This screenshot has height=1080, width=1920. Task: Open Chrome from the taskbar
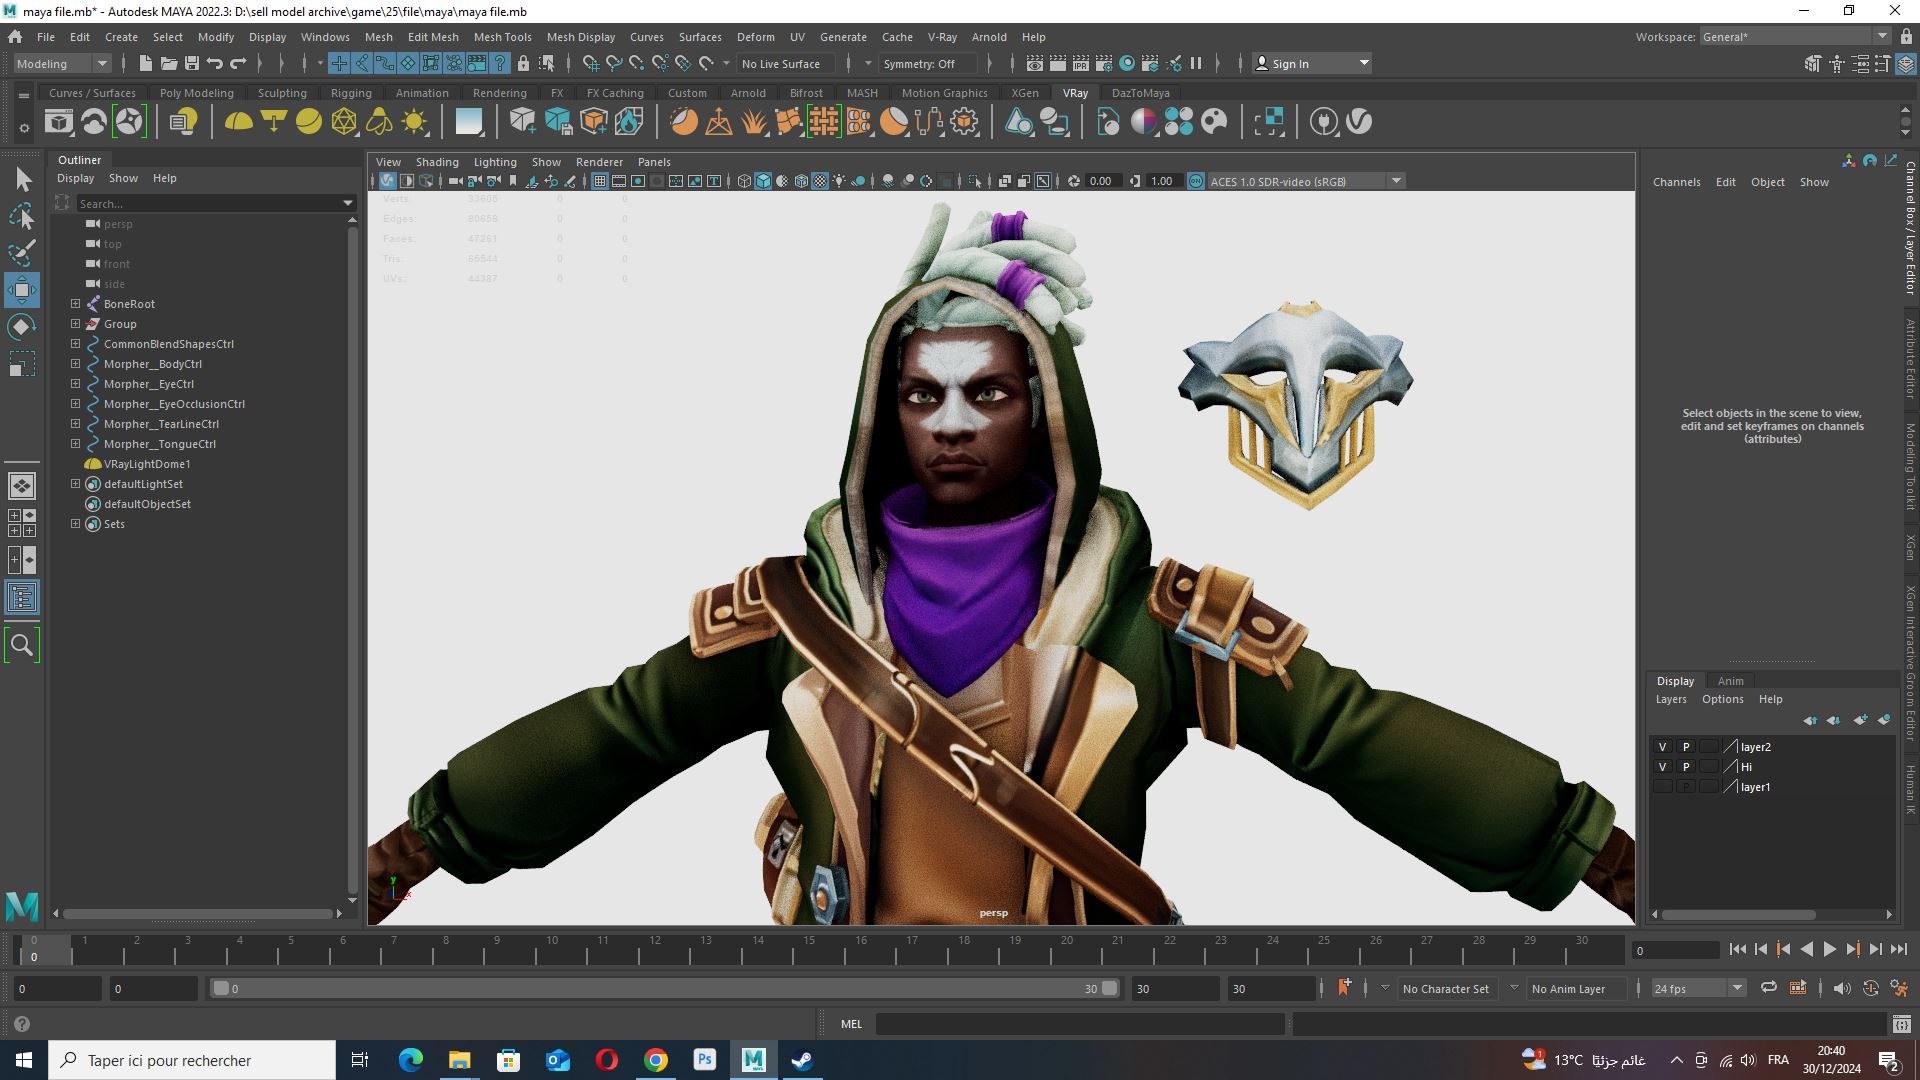pyautogui.click(x=656, y=1060)
